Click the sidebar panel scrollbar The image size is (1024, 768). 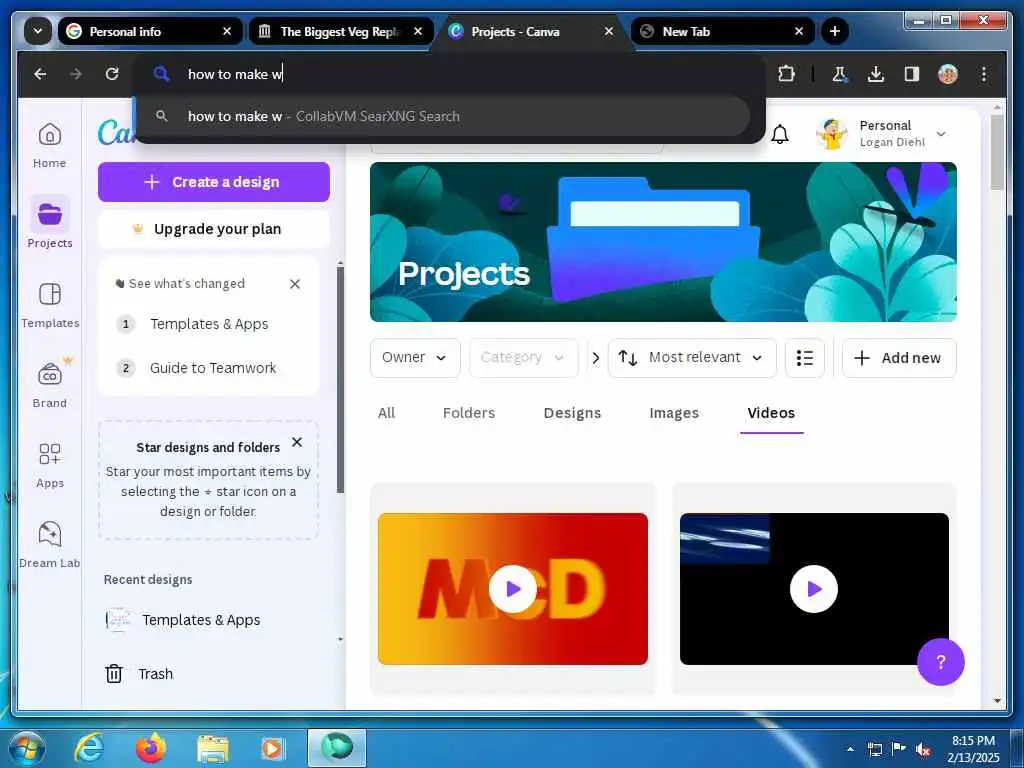[340, 379]
